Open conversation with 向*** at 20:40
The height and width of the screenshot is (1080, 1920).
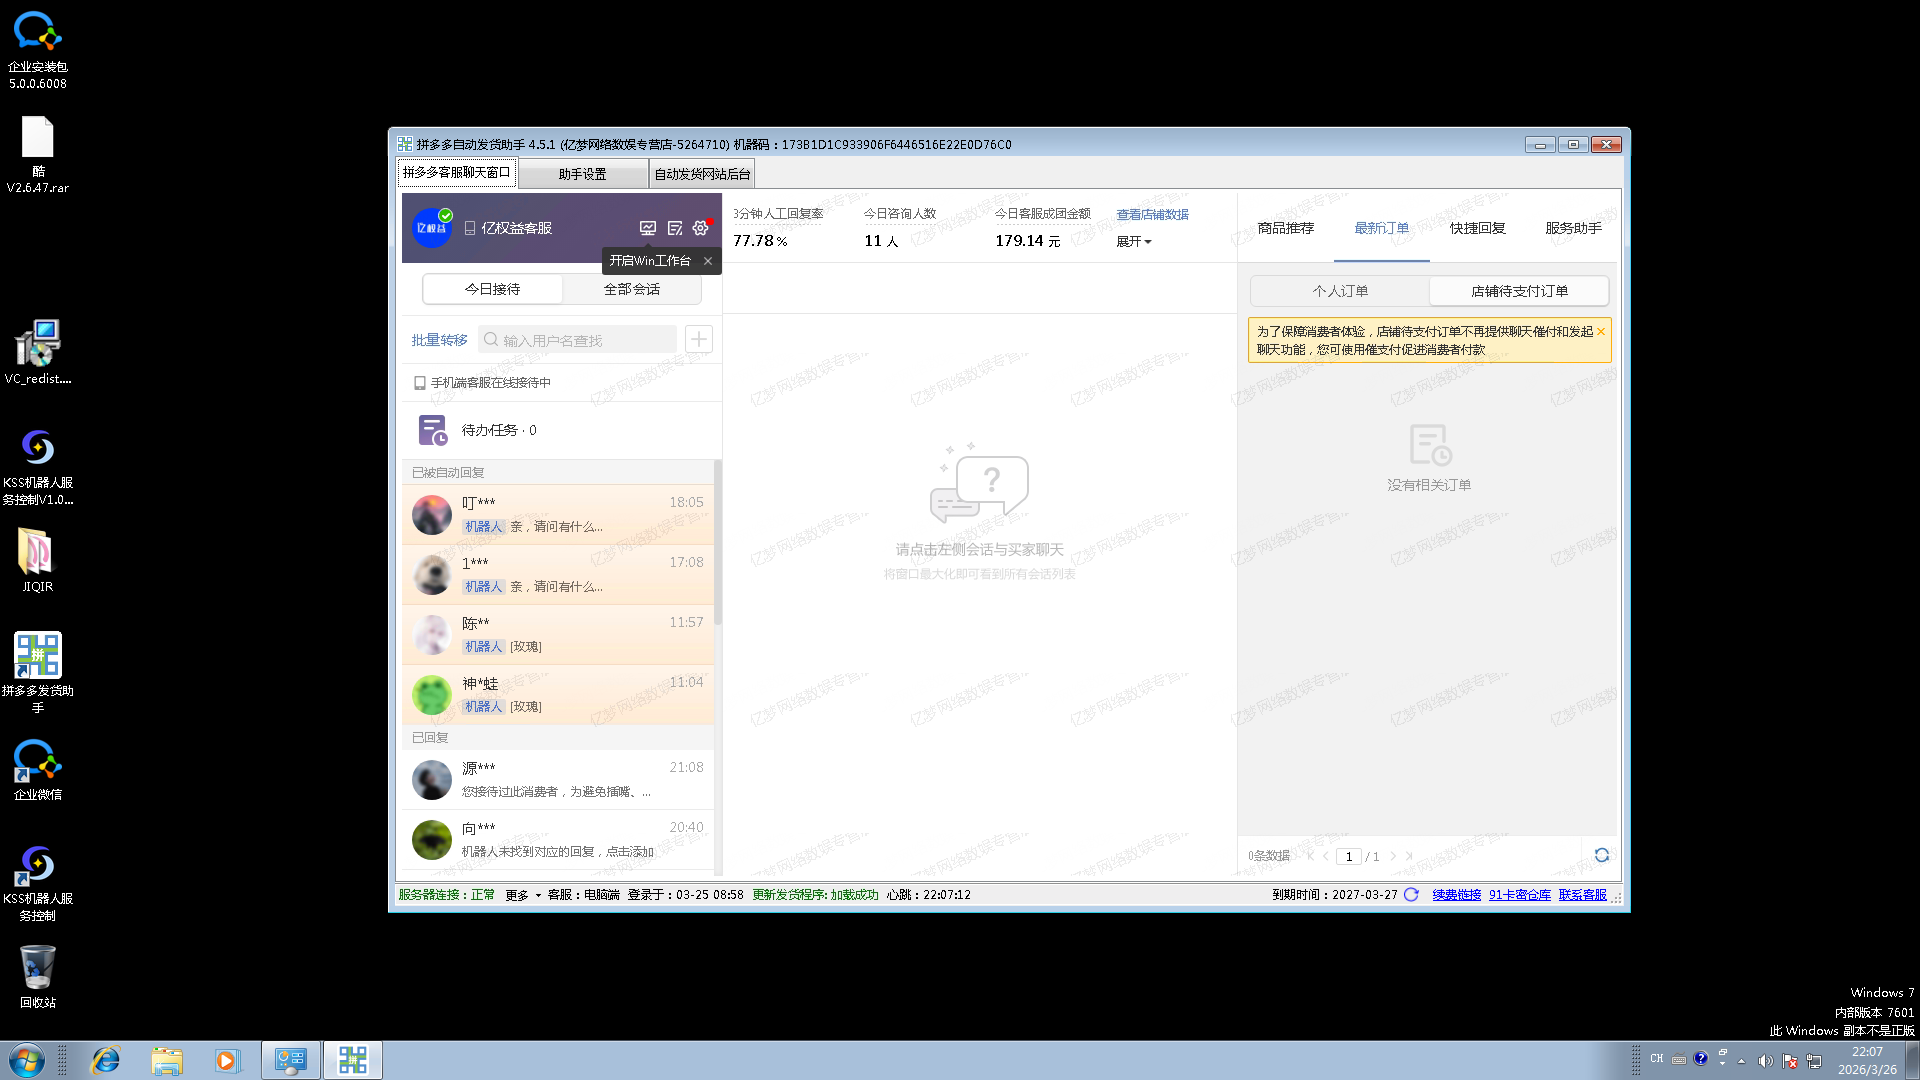(558, 839)
